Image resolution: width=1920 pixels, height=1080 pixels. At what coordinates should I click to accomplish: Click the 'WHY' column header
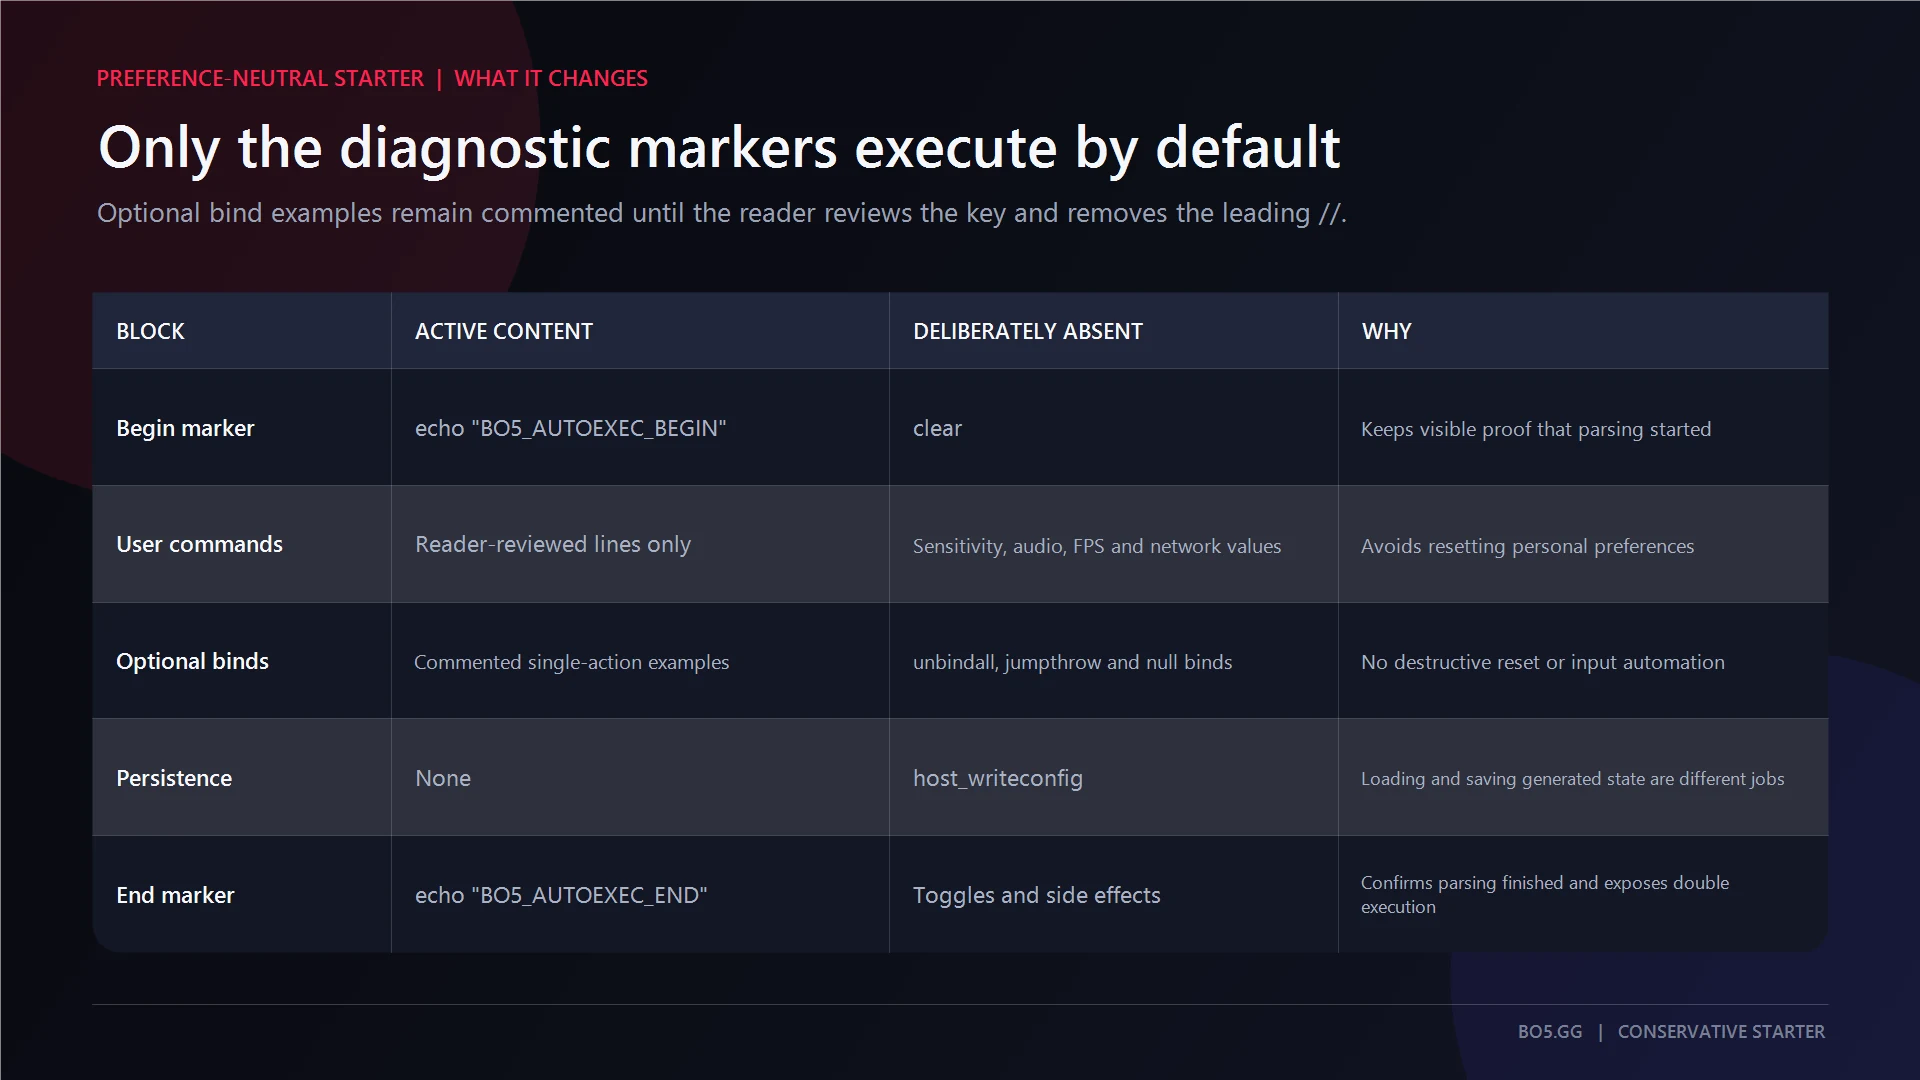click(x=1386, y=331)
